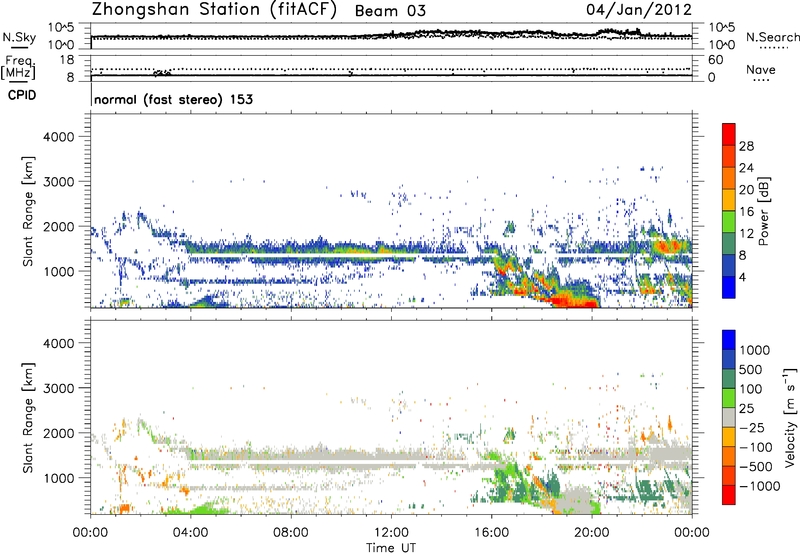The width and height of the screenshot is (800, 554).
Task: Pick the red segment topping power colorbar
Action: [729, 134]
